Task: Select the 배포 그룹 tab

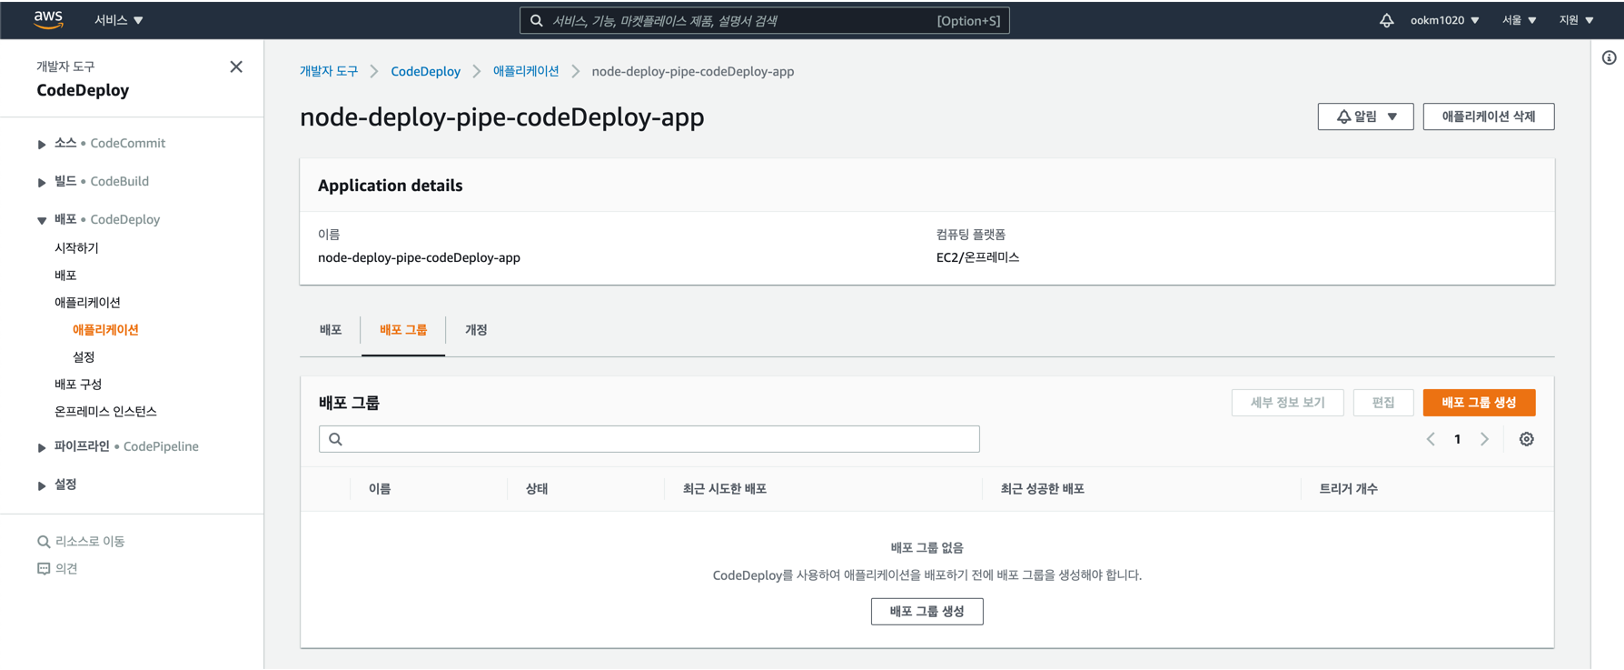Action: pyautogui.click(x=403, y=330)
